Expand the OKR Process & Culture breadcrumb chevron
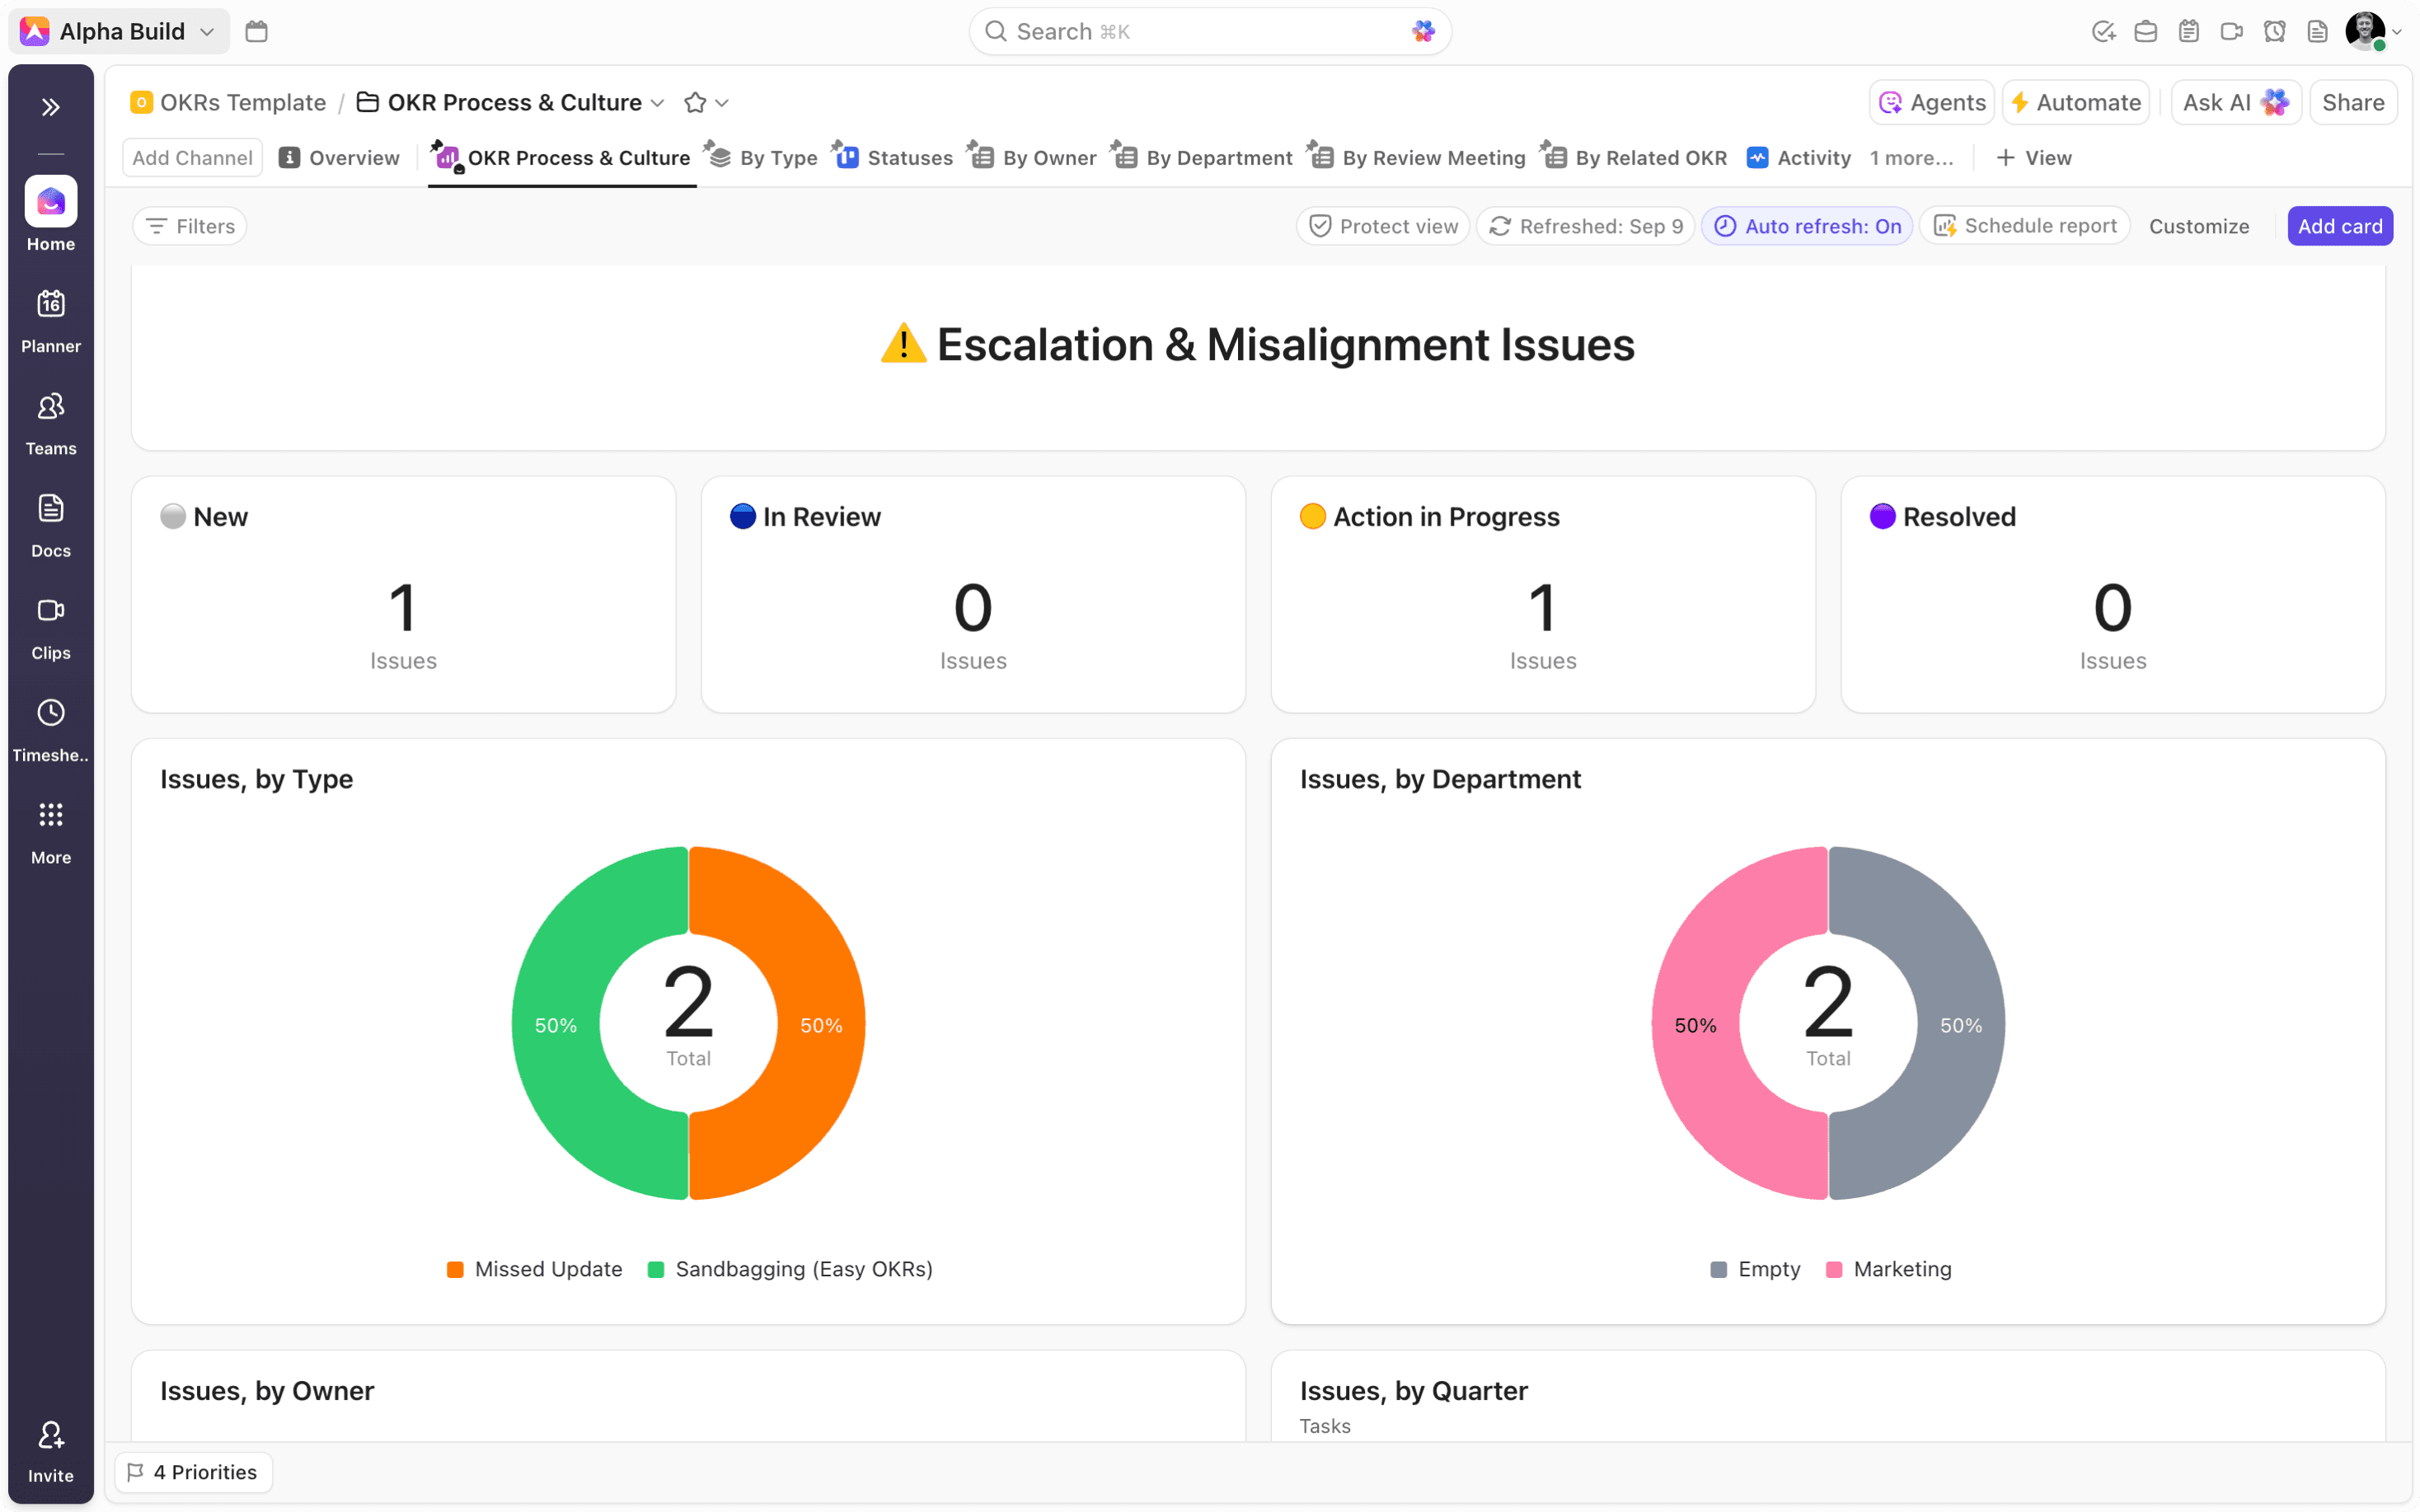This screenshot has height=1512, width=2420. pos(658,103)
